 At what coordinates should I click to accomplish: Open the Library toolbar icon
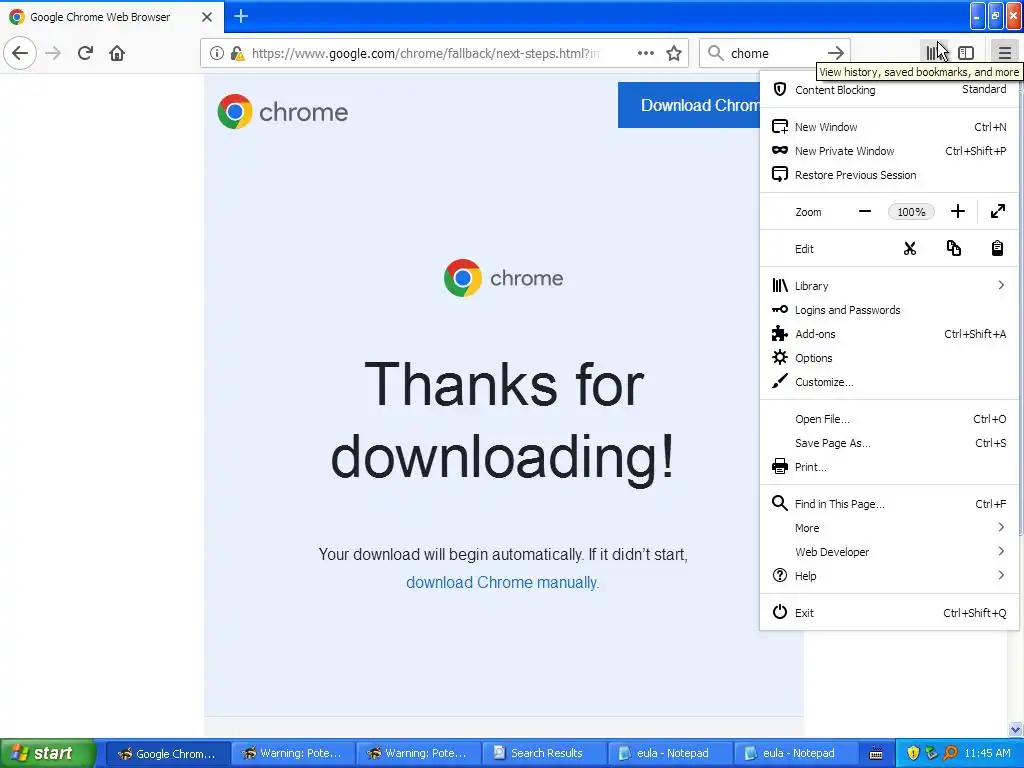click(x=935, y=53)
